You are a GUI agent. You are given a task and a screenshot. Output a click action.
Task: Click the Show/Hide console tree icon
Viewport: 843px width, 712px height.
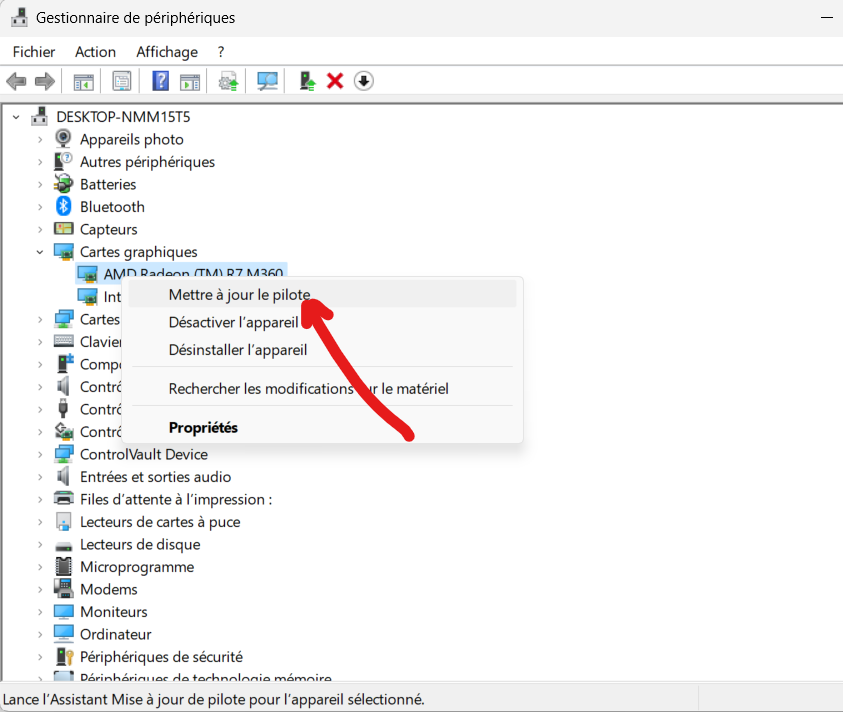tap(83, 80)
